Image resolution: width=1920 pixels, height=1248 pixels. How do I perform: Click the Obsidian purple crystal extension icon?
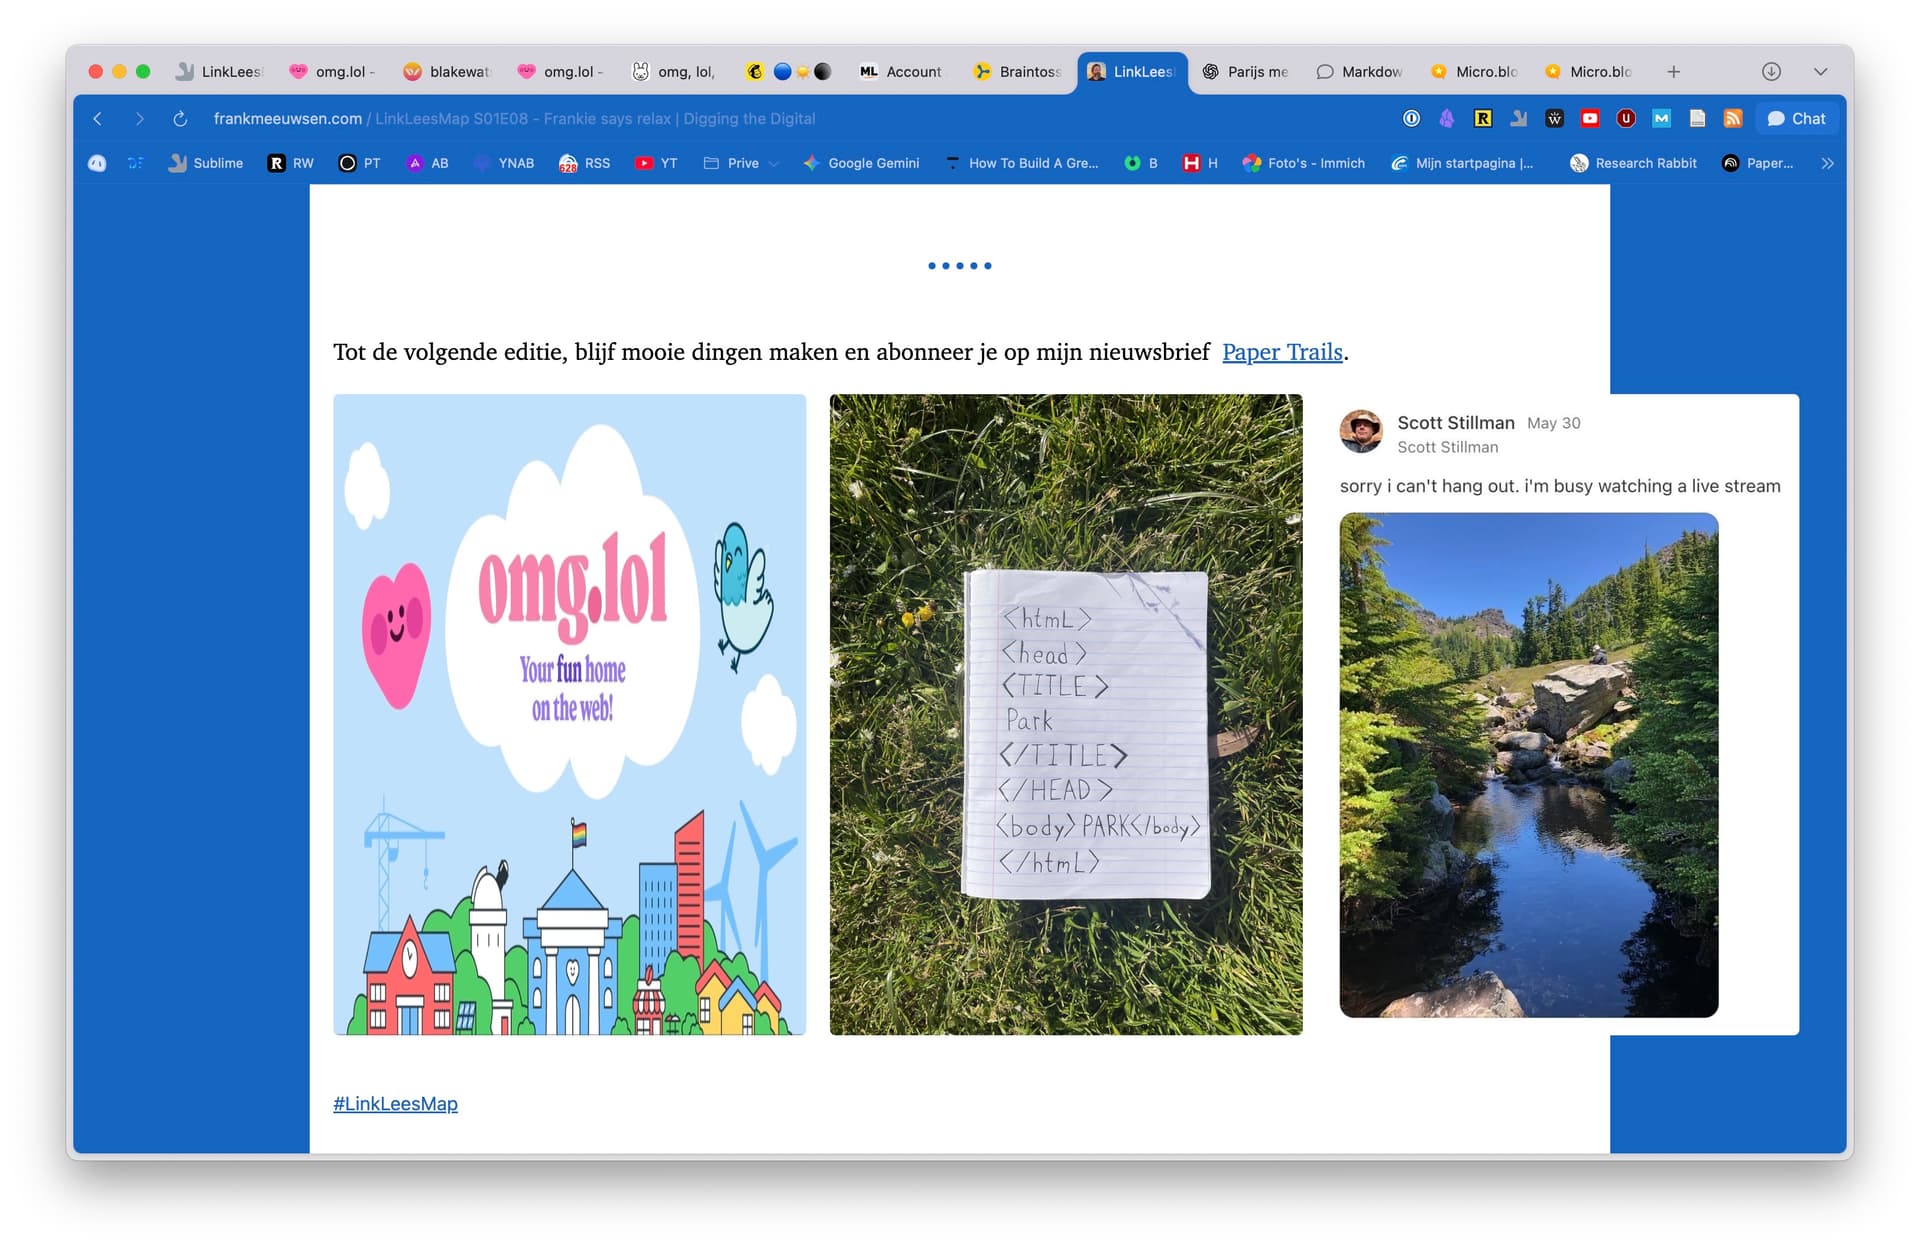pyautogui.click(x=1447, y=118)
